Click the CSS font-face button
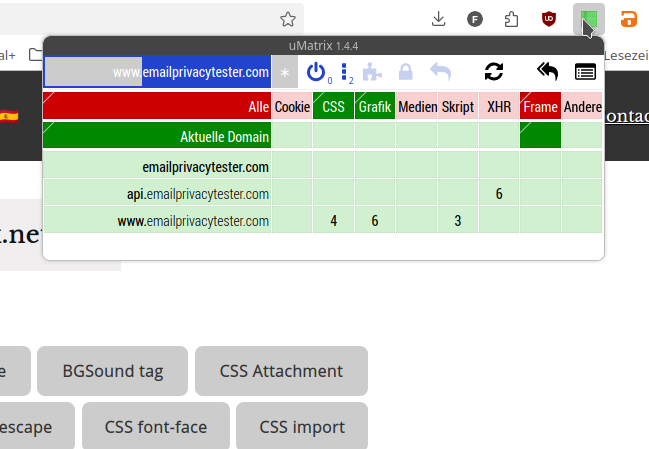The image size is (649, 449). click(156, 426)
